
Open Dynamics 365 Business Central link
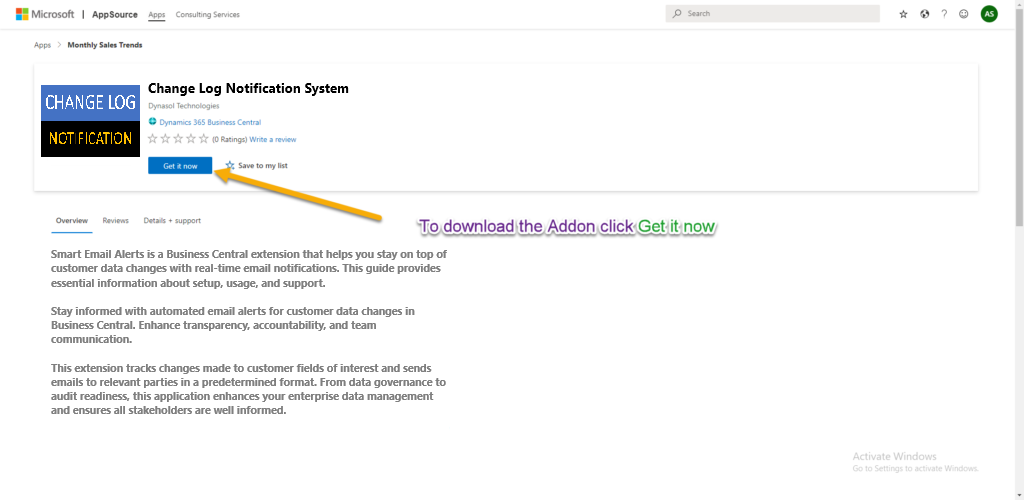click(210, 122)
